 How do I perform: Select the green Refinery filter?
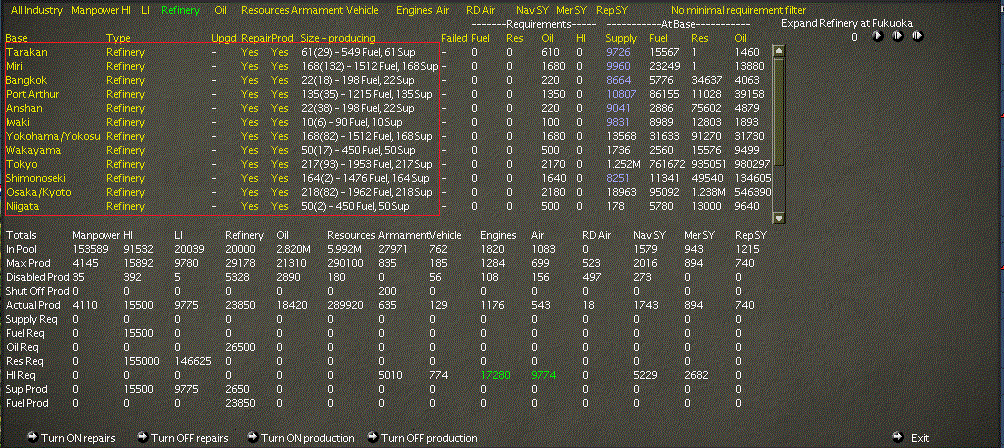click(180, 10)
